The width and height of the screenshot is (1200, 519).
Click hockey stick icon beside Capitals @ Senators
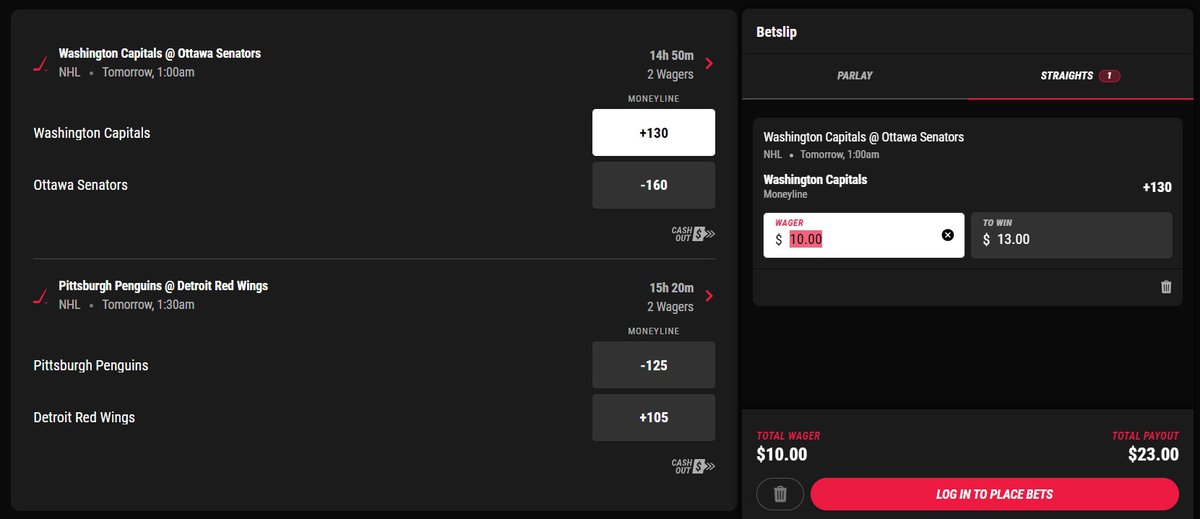40,64
